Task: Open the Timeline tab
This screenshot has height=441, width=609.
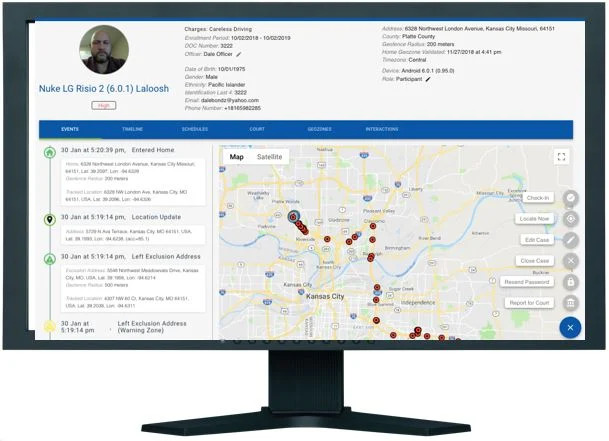Action: pyautogui.click(x=132, y=129)
